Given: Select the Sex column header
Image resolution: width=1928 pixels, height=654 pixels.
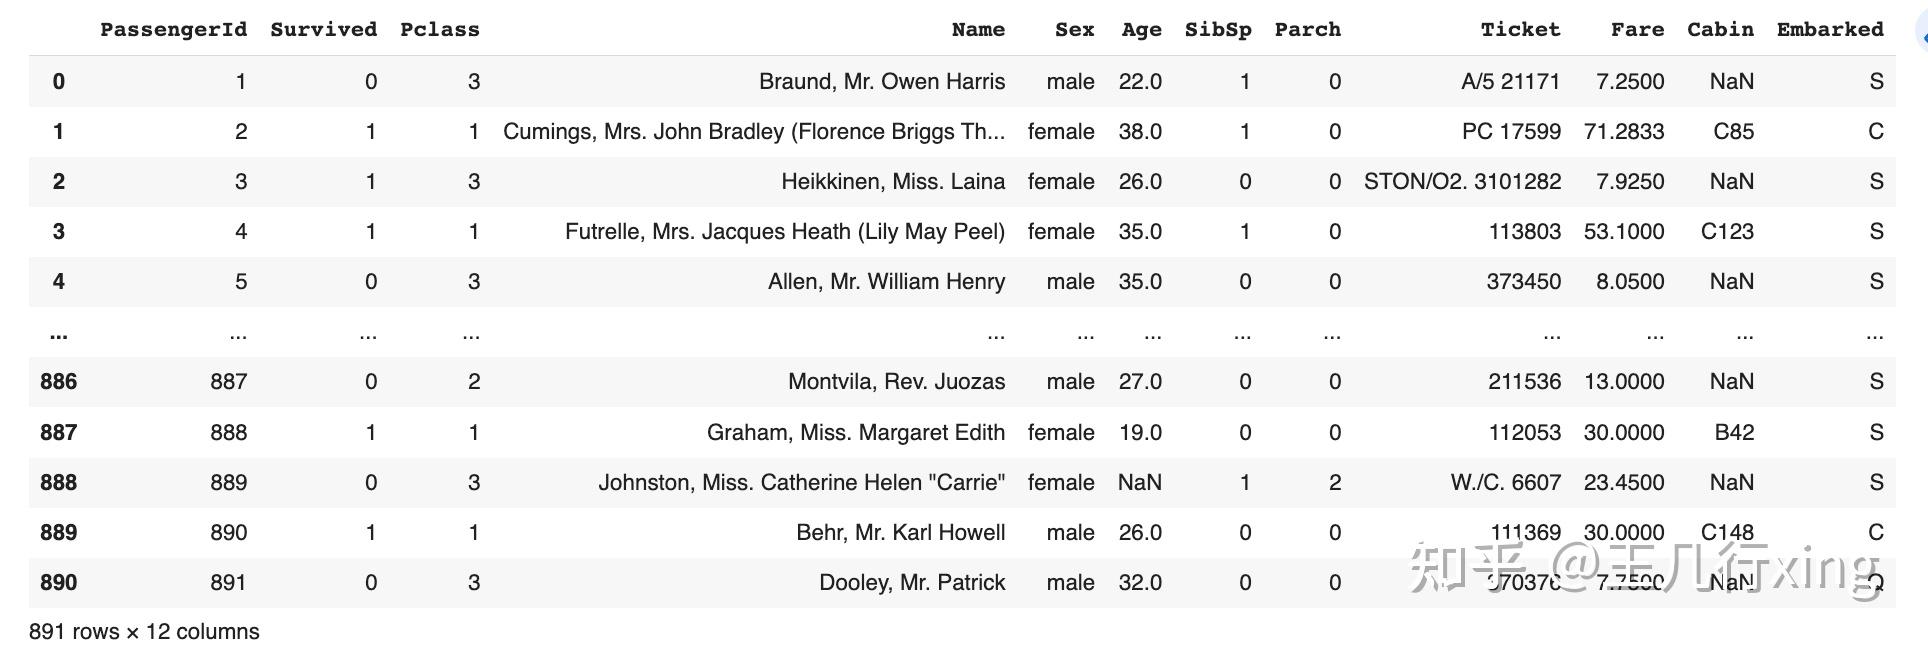Looking at the screenshot, I should pos(1074,29).
